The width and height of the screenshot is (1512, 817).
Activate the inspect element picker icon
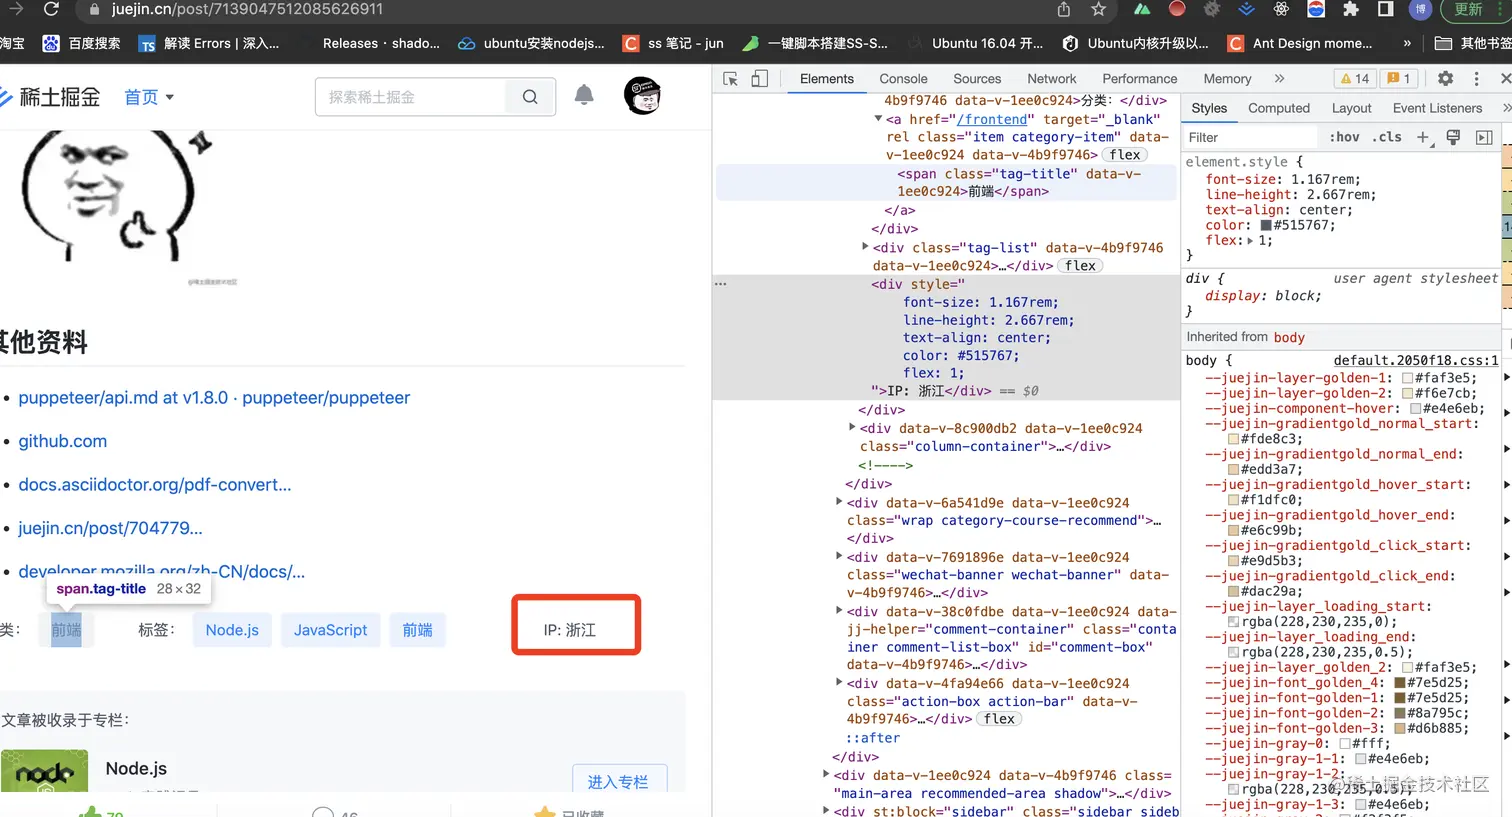pyautogui.click(x=730, y=79)
